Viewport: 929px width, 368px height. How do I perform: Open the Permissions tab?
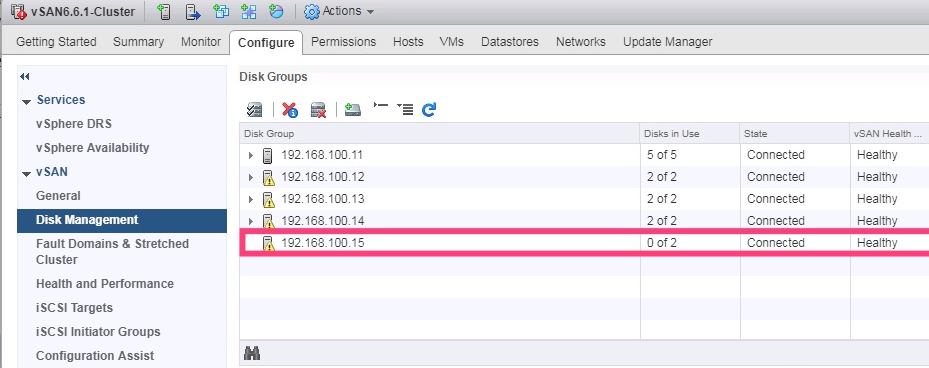[x=344, y=42]
